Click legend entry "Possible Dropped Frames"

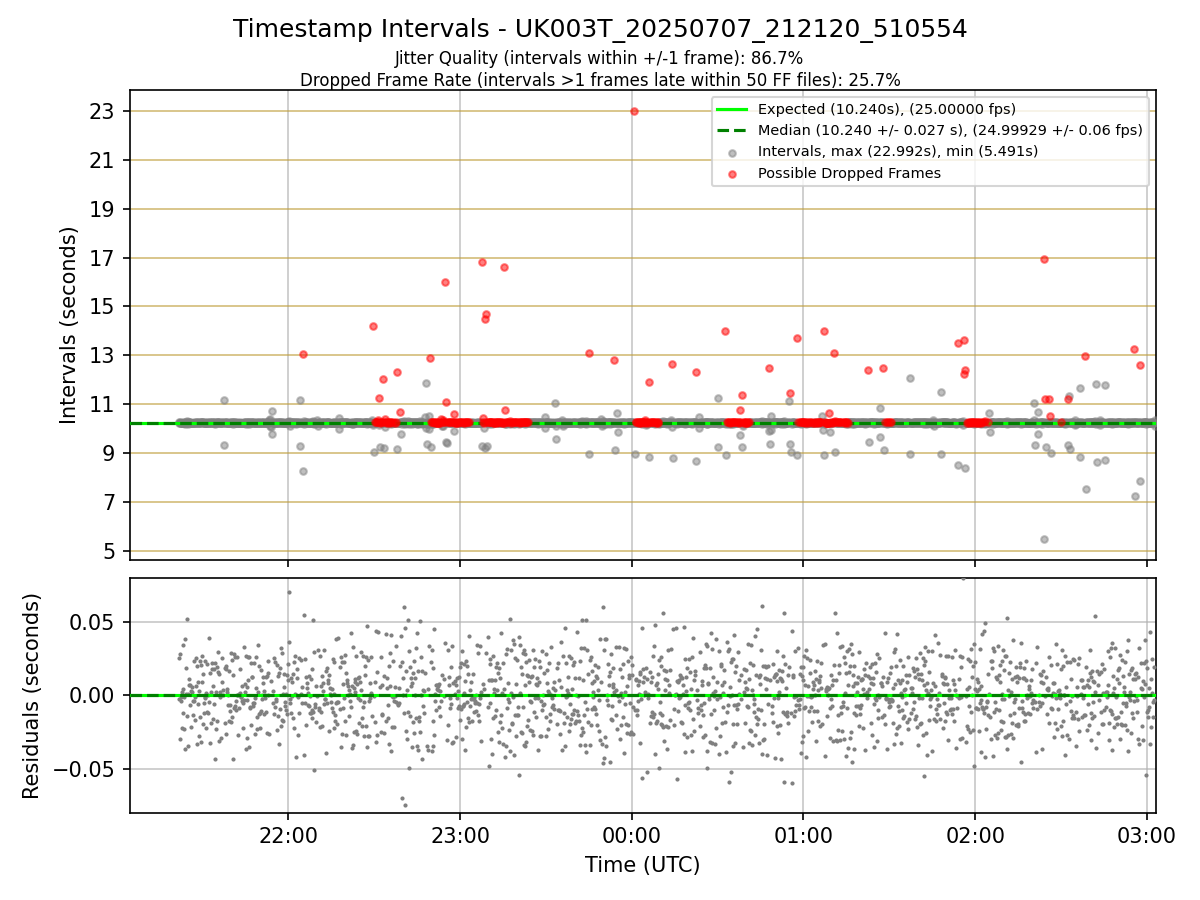click(849, 173)
